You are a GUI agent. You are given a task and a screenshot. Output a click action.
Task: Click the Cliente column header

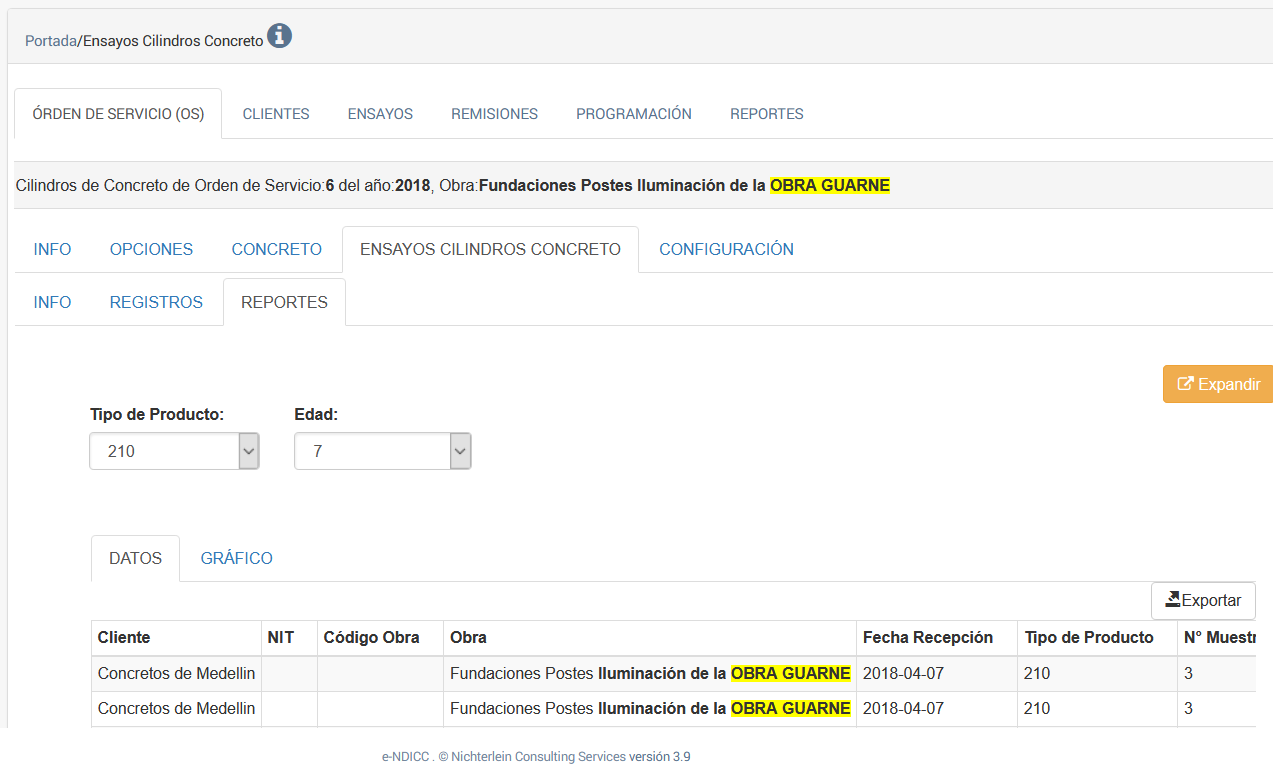pyautogui.click(x=124, y=637)
